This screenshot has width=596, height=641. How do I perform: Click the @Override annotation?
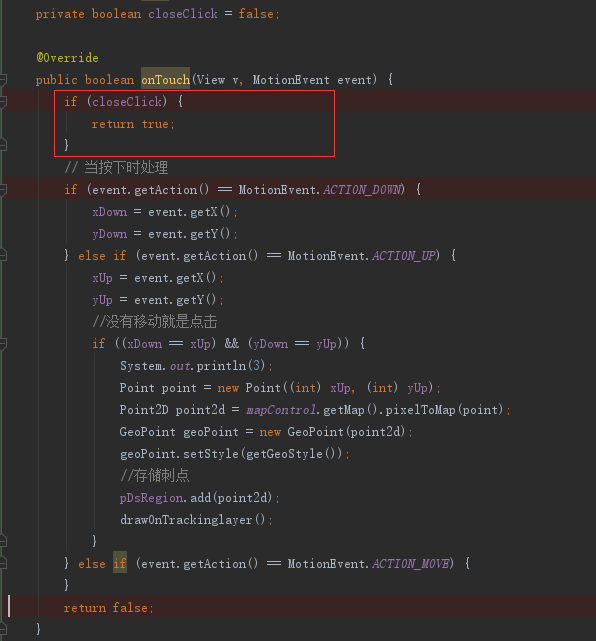(x=67, y=58)
